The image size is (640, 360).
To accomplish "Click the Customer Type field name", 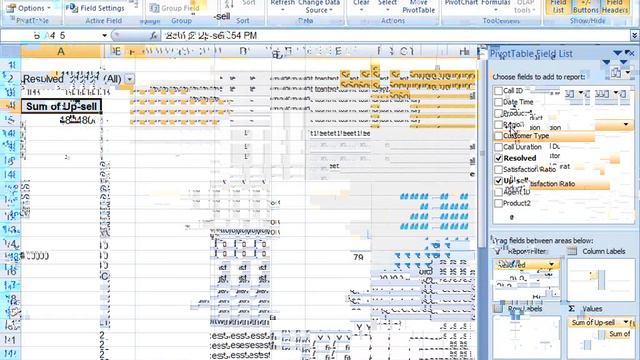I will coord(526,136).
